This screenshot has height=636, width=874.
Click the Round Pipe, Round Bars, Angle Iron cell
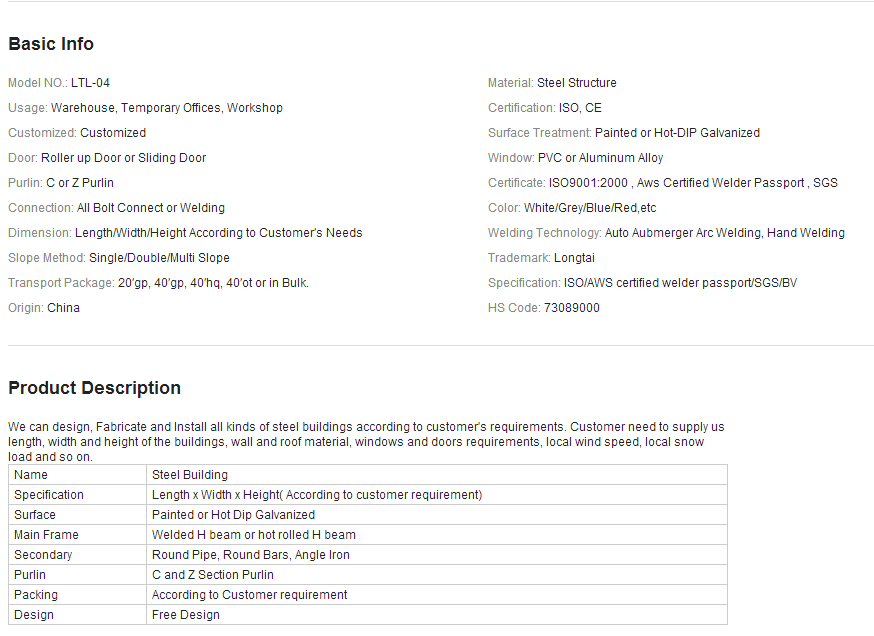pos(436,555)
